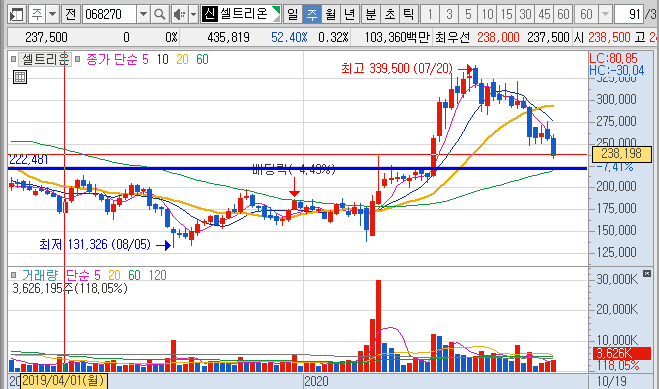Click the red 238,000 best ask price

click(x=498, y=37)
